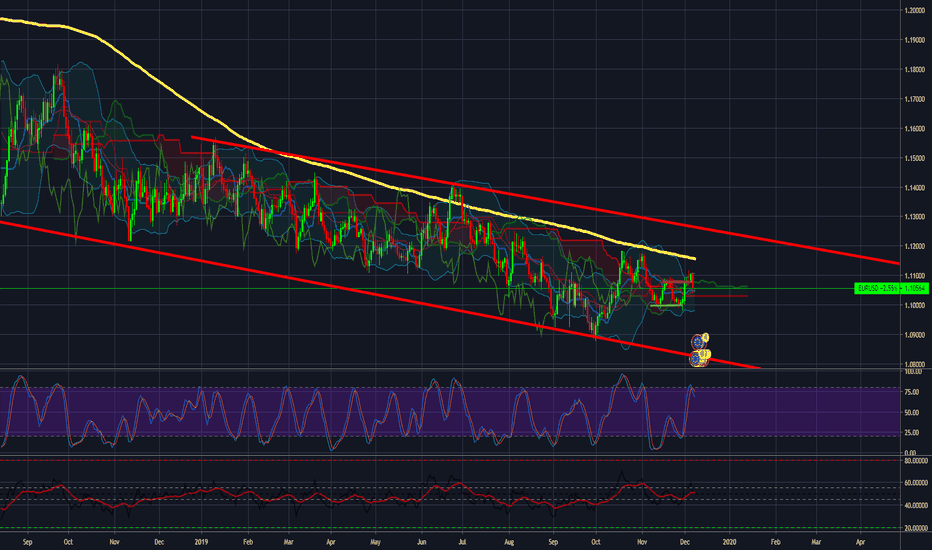Click the yellow badge on upper event icon
Screen dimensions: 932x550
pos(705,336)
